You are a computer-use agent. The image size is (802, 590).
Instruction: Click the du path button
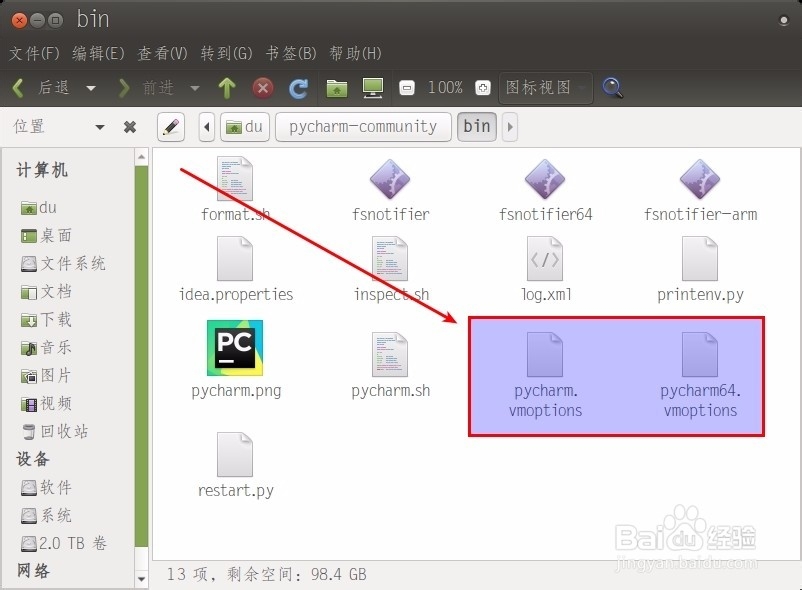coord(245,127)
